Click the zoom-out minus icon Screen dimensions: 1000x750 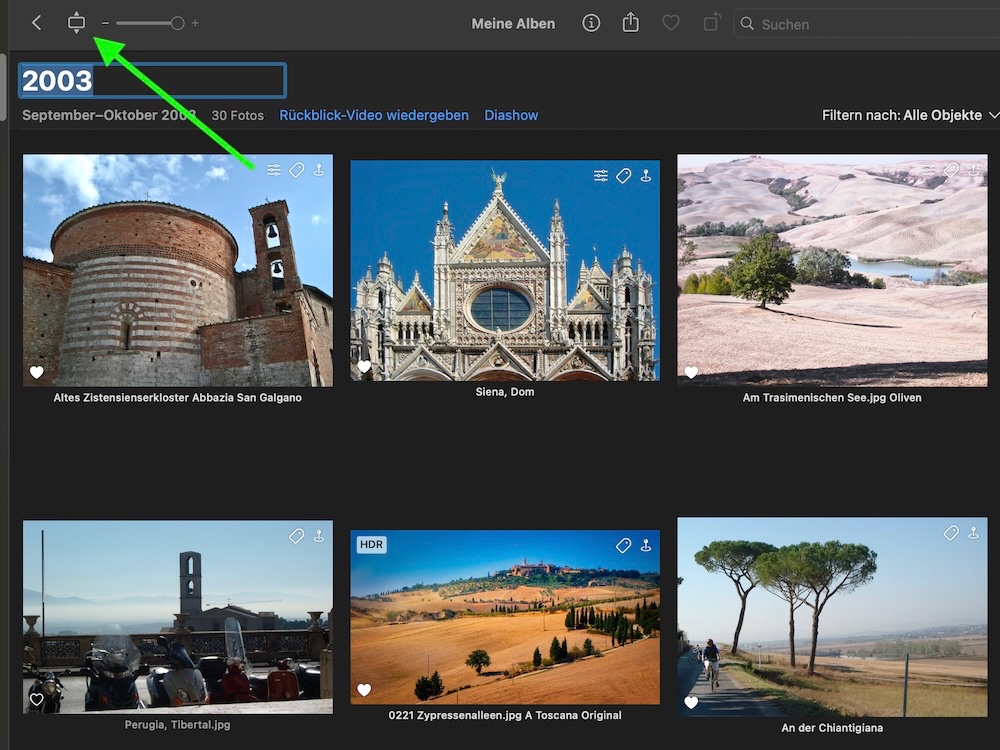pyautogui.click(x=105, y=23)
